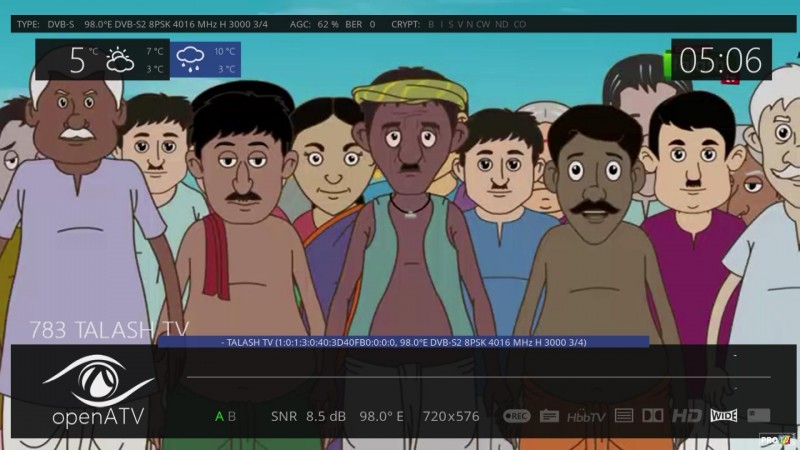
Task: Click the WIDE aspect ratio icon
Action: point(723,416)
